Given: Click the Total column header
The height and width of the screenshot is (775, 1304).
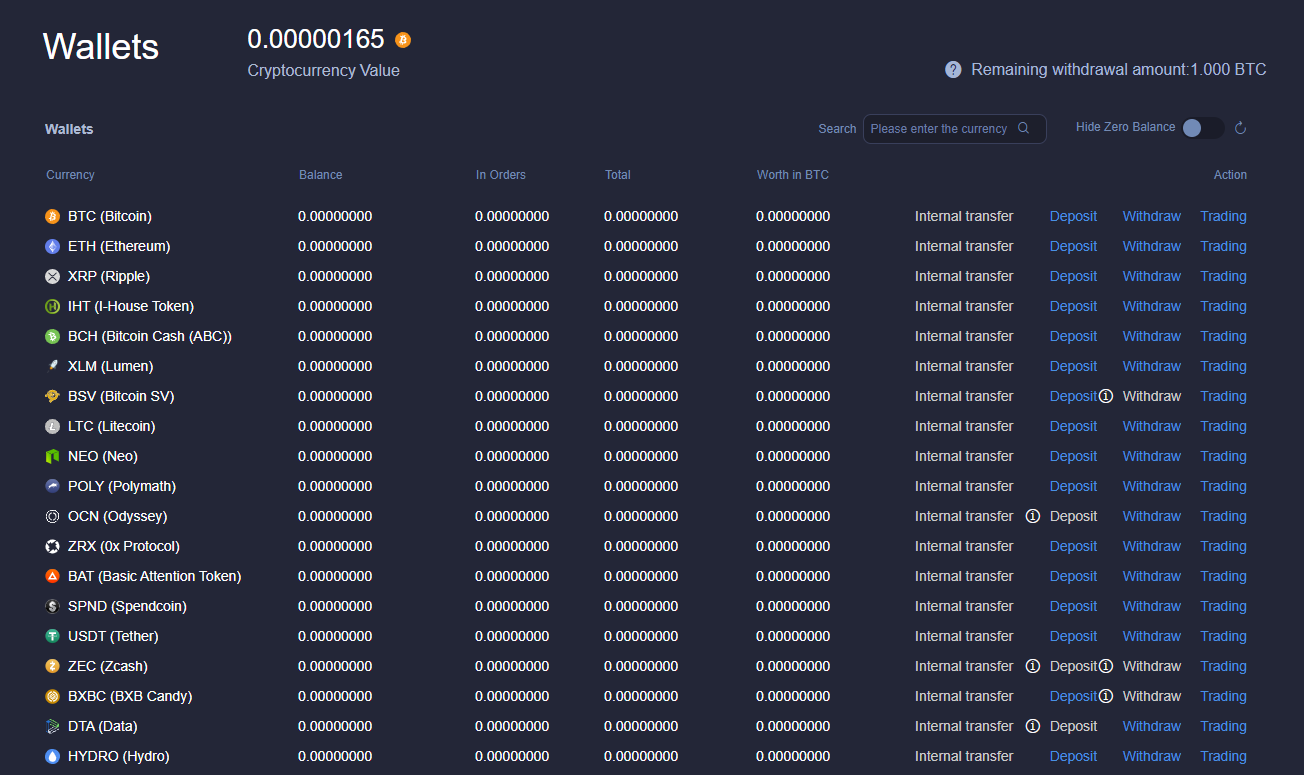Looking at the screenshot, I should coord(618,175).
